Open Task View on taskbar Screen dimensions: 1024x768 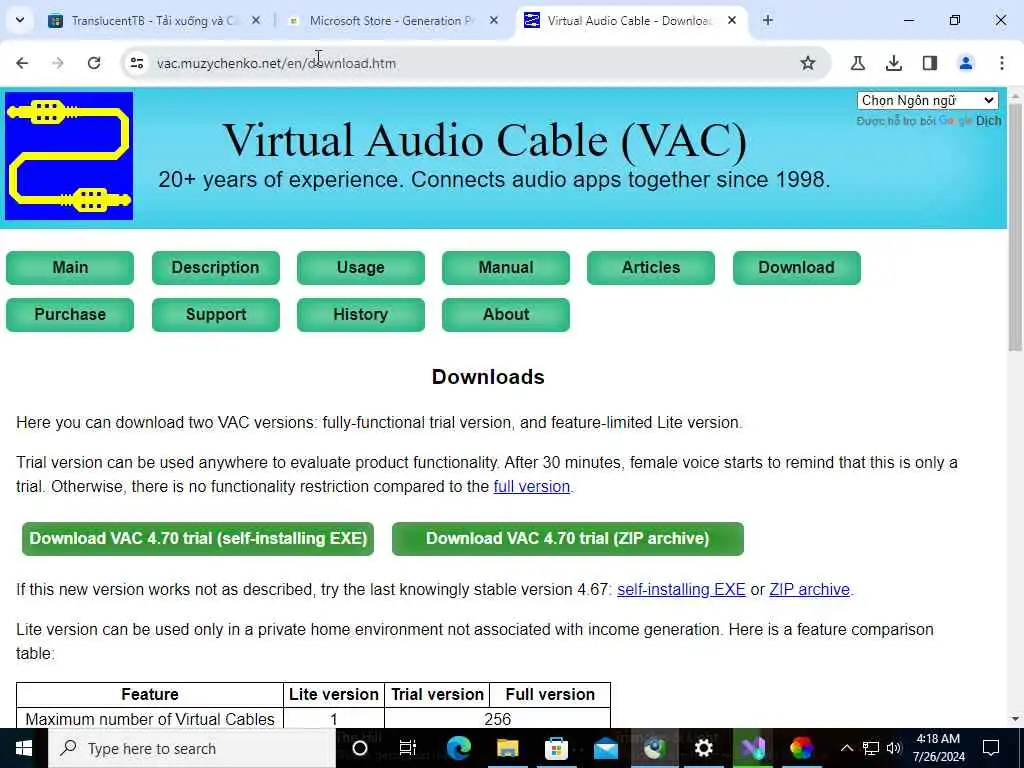pos(408,748)
